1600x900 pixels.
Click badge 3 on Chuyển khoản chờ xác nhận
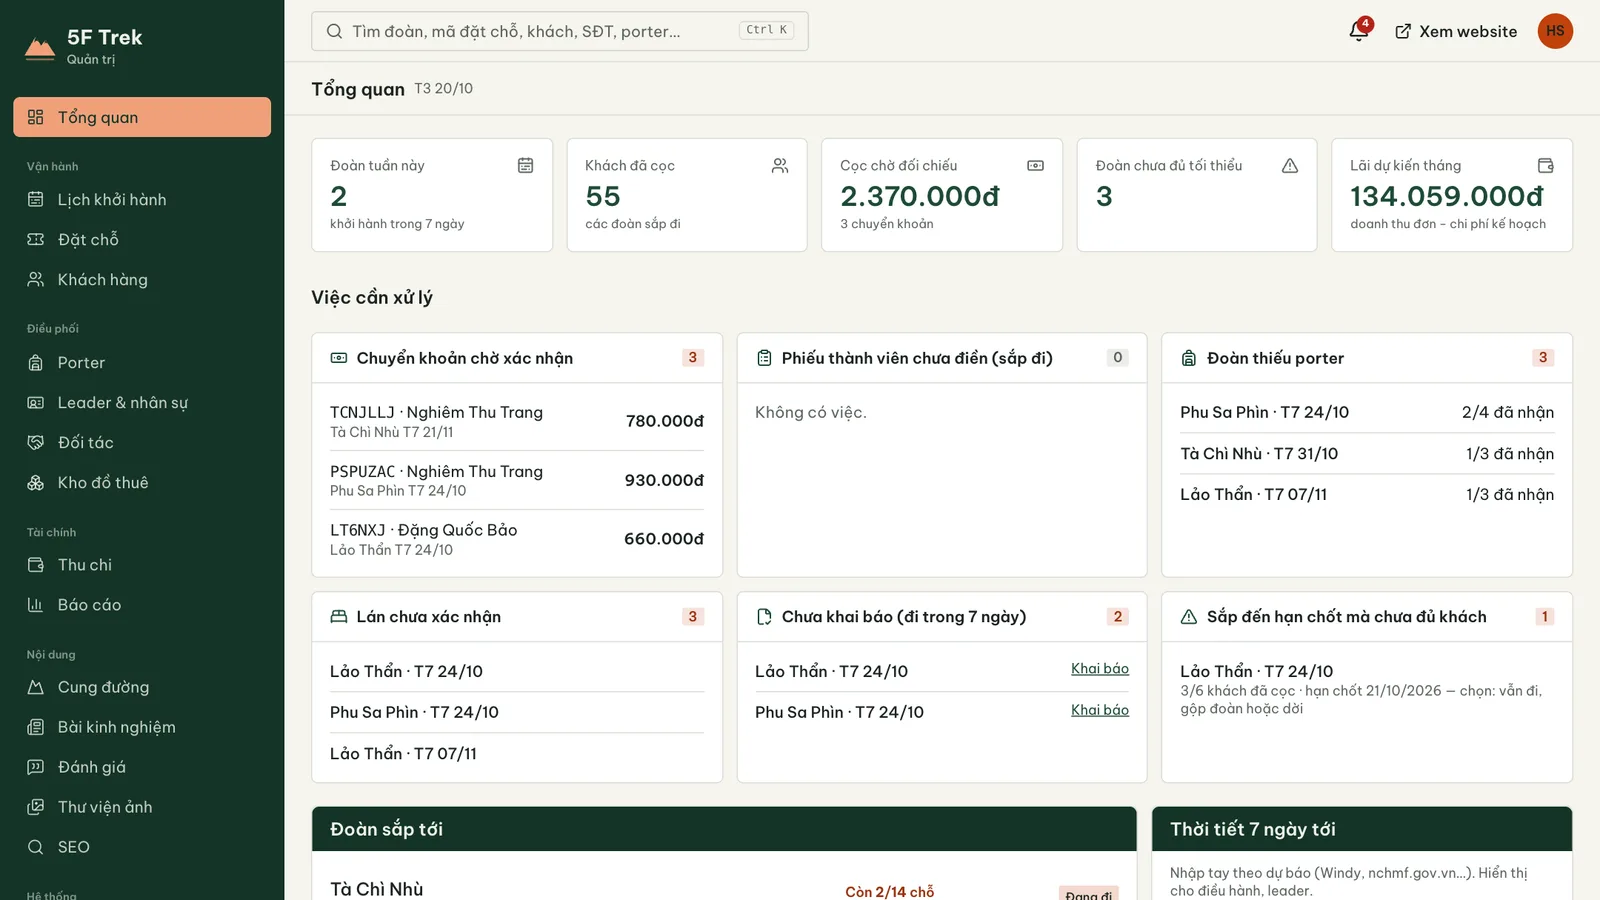point(692,358)
